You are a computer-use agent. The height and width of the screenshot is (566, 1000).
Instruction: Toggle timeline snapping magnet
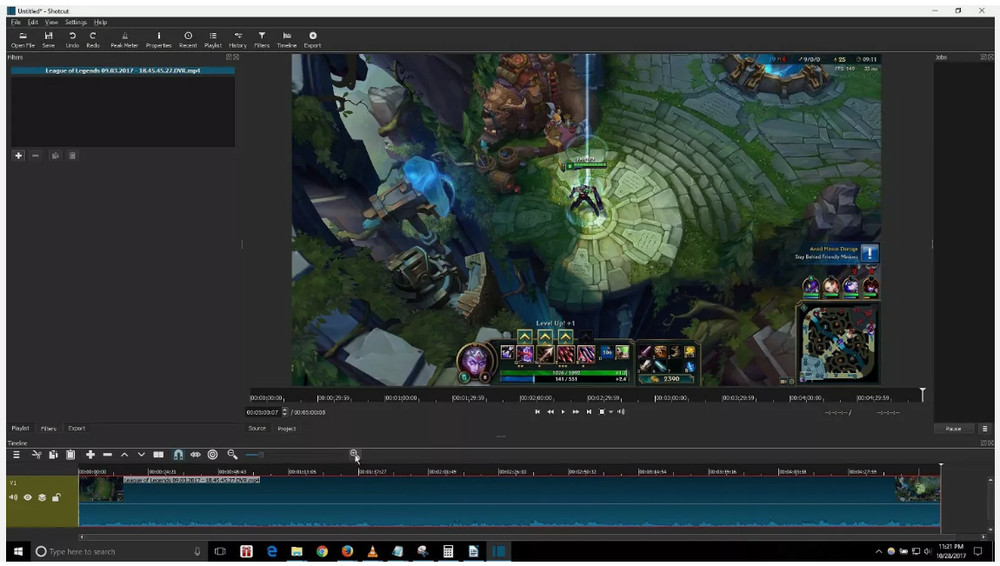[179, 454]
